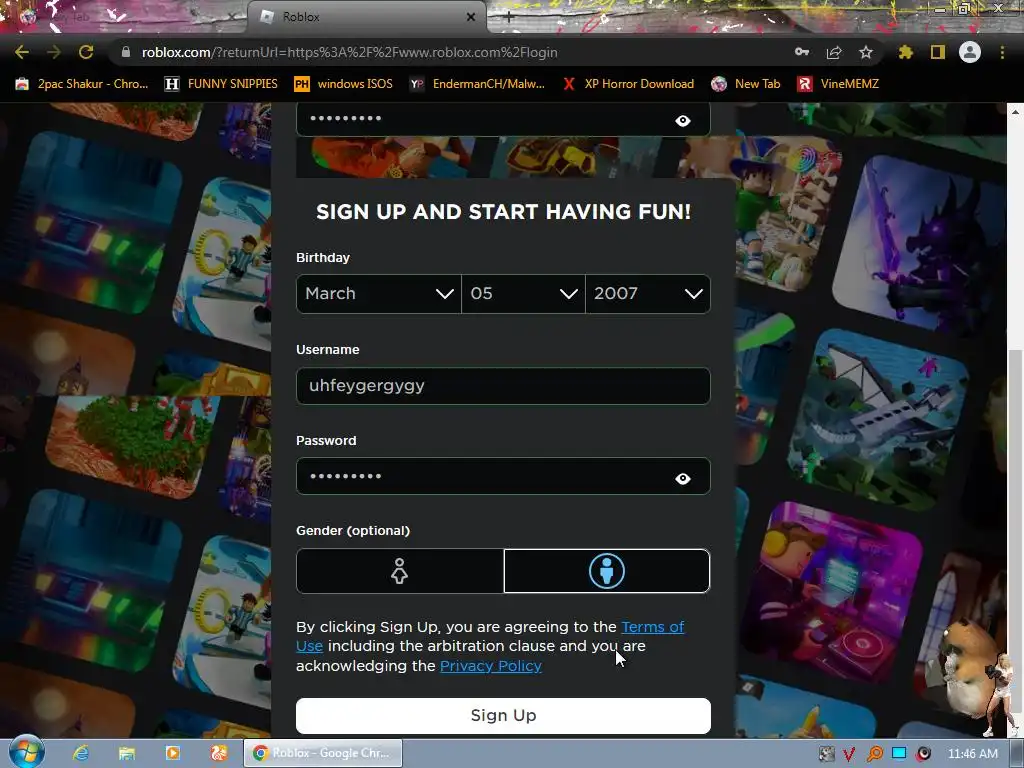Click the signup Password input field
This screenshot has height=768, width=1024.
[503, 476]
